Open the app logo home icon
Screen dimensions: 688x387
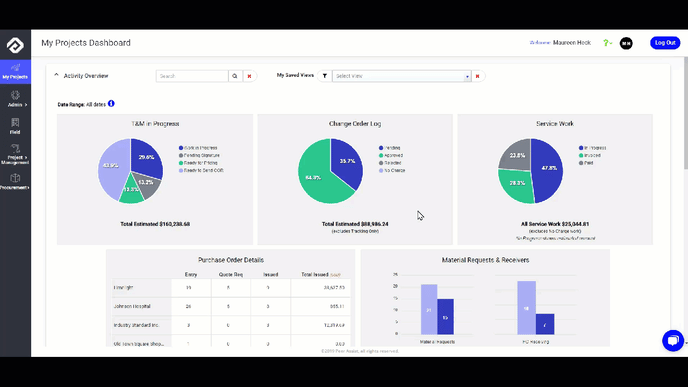click(15, 45)
